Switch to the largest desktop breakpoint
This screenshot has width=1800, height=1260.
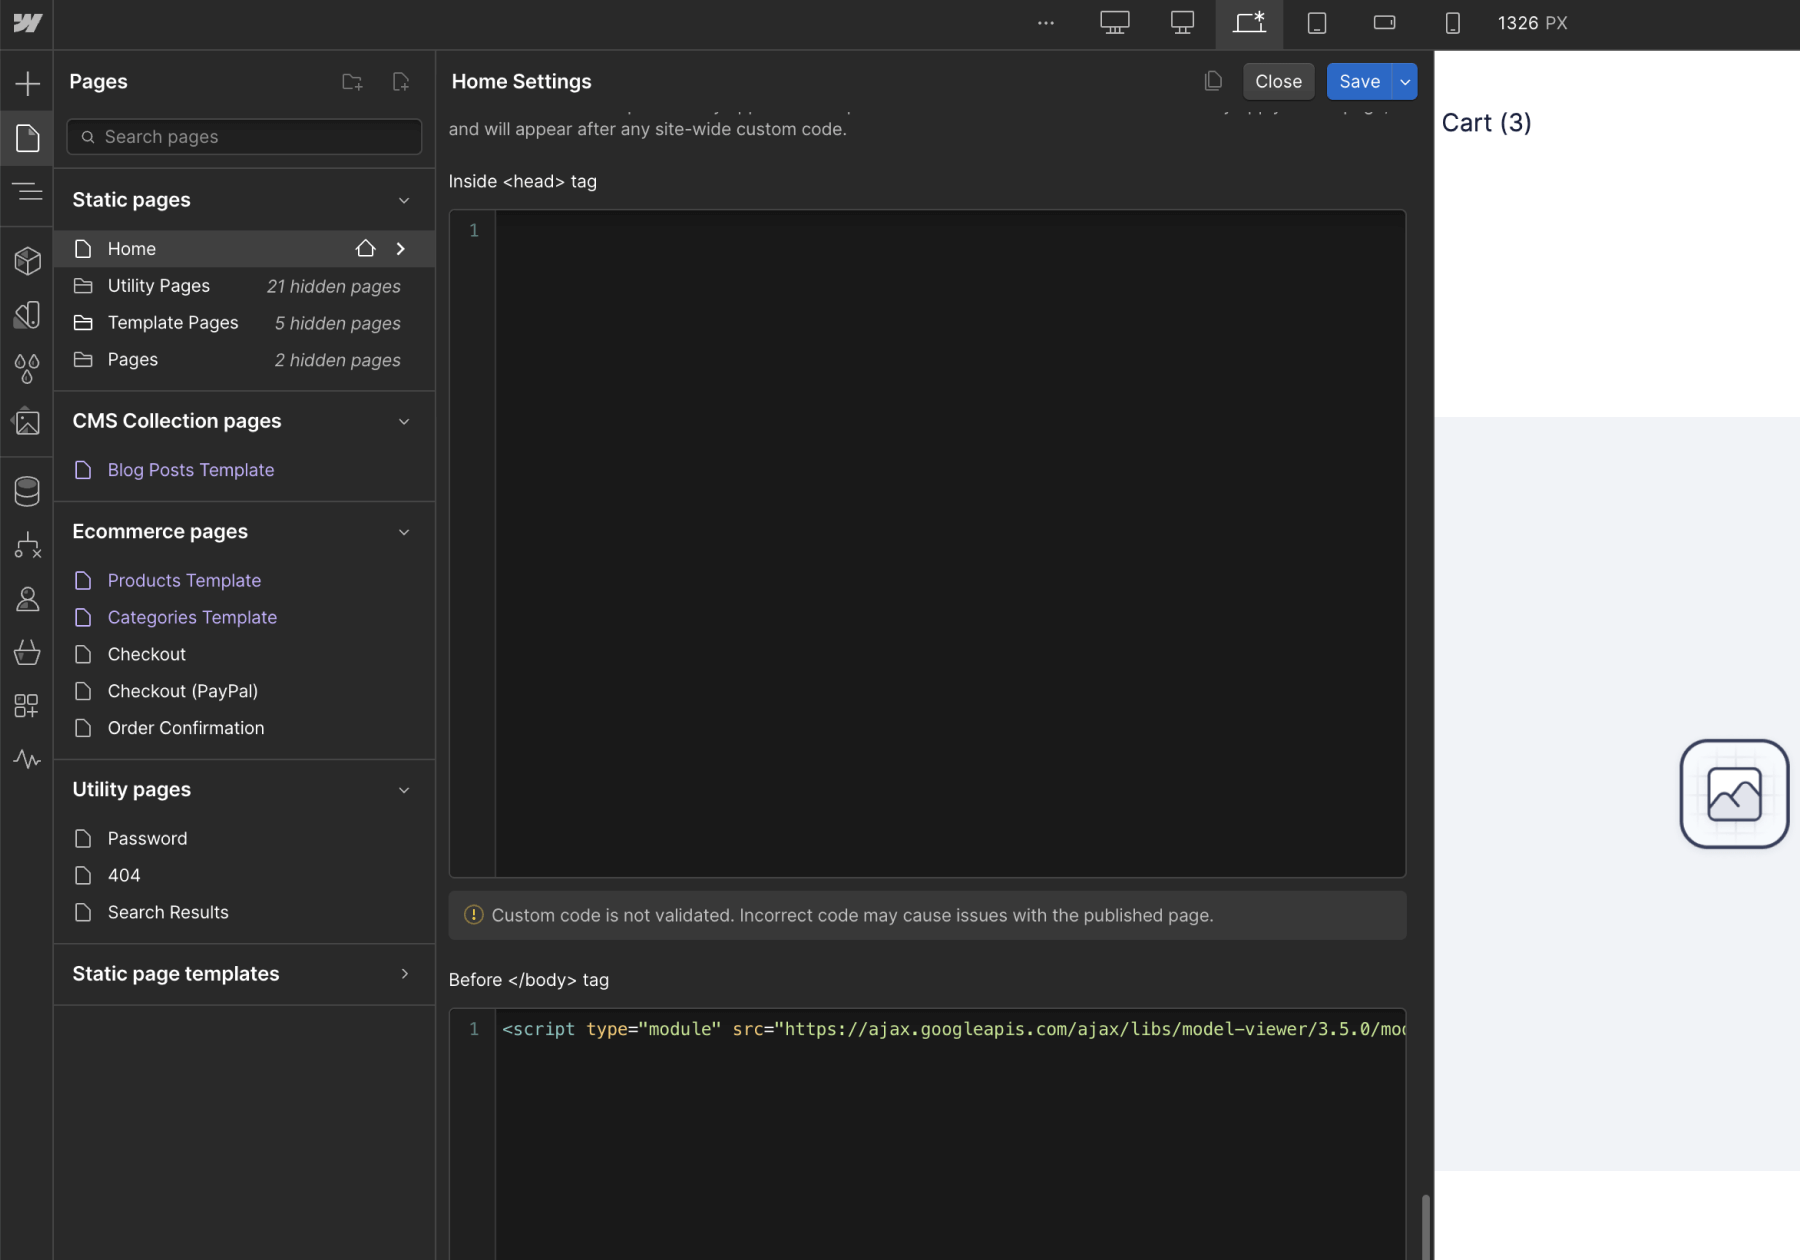[1115, 23]
